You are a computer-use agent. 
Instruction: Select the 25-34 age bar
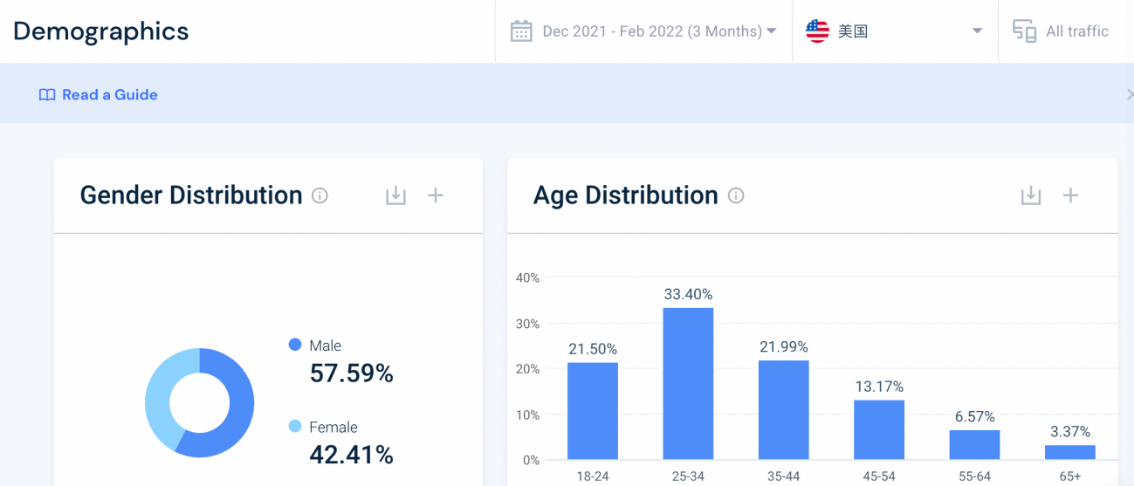point(688,384)
